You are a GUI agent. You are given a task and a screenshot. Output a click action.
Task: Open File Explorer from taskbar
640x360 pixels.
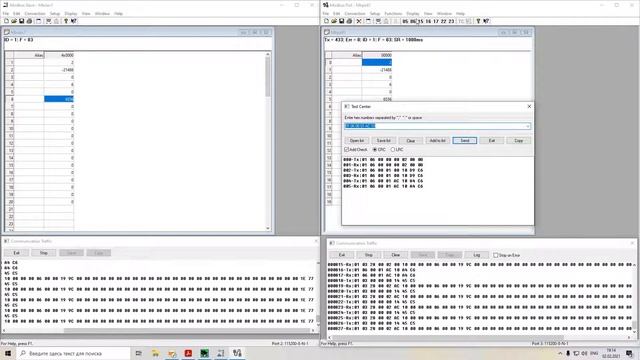[x=156, y=353]
